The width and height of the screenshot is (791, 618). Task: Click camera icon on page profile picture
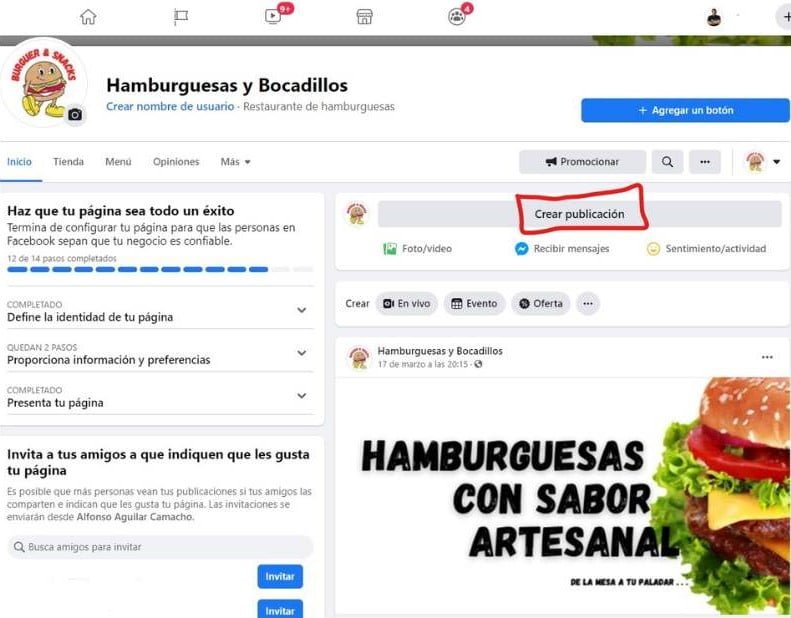tap(75, 115)
